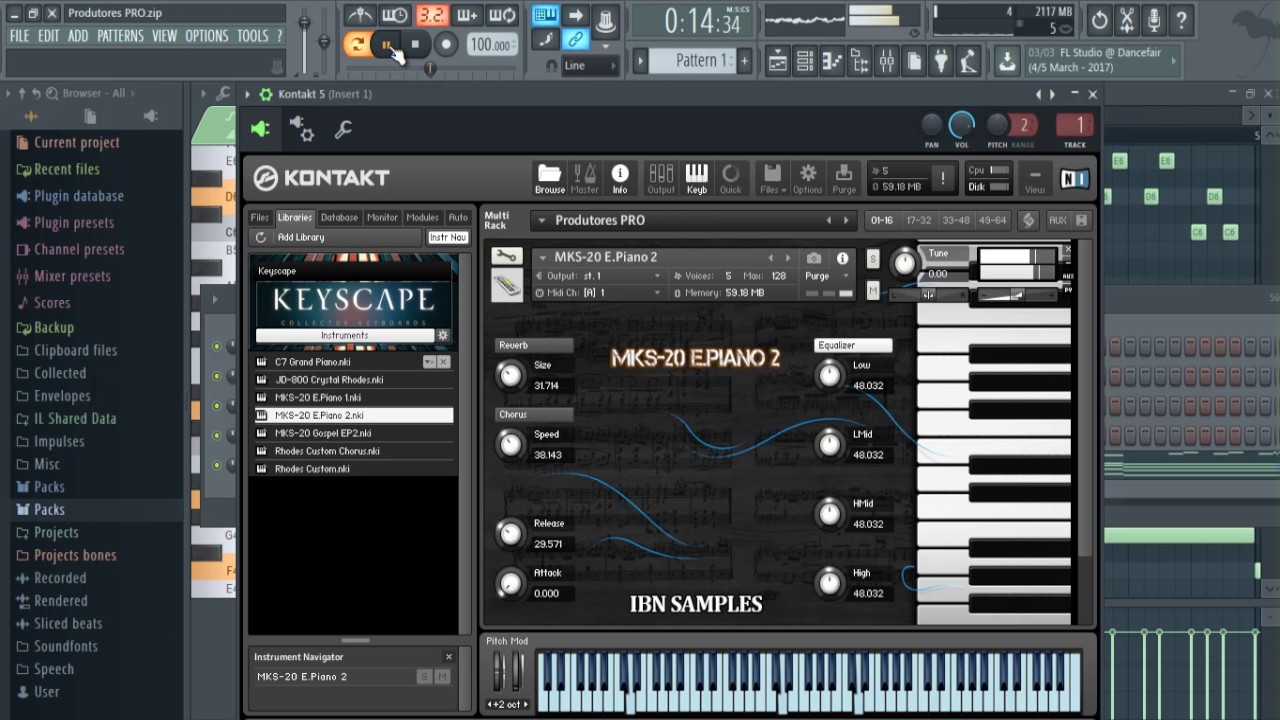
Task: Toggle Kontakt Master editor view
Action: tap(584, 178)
